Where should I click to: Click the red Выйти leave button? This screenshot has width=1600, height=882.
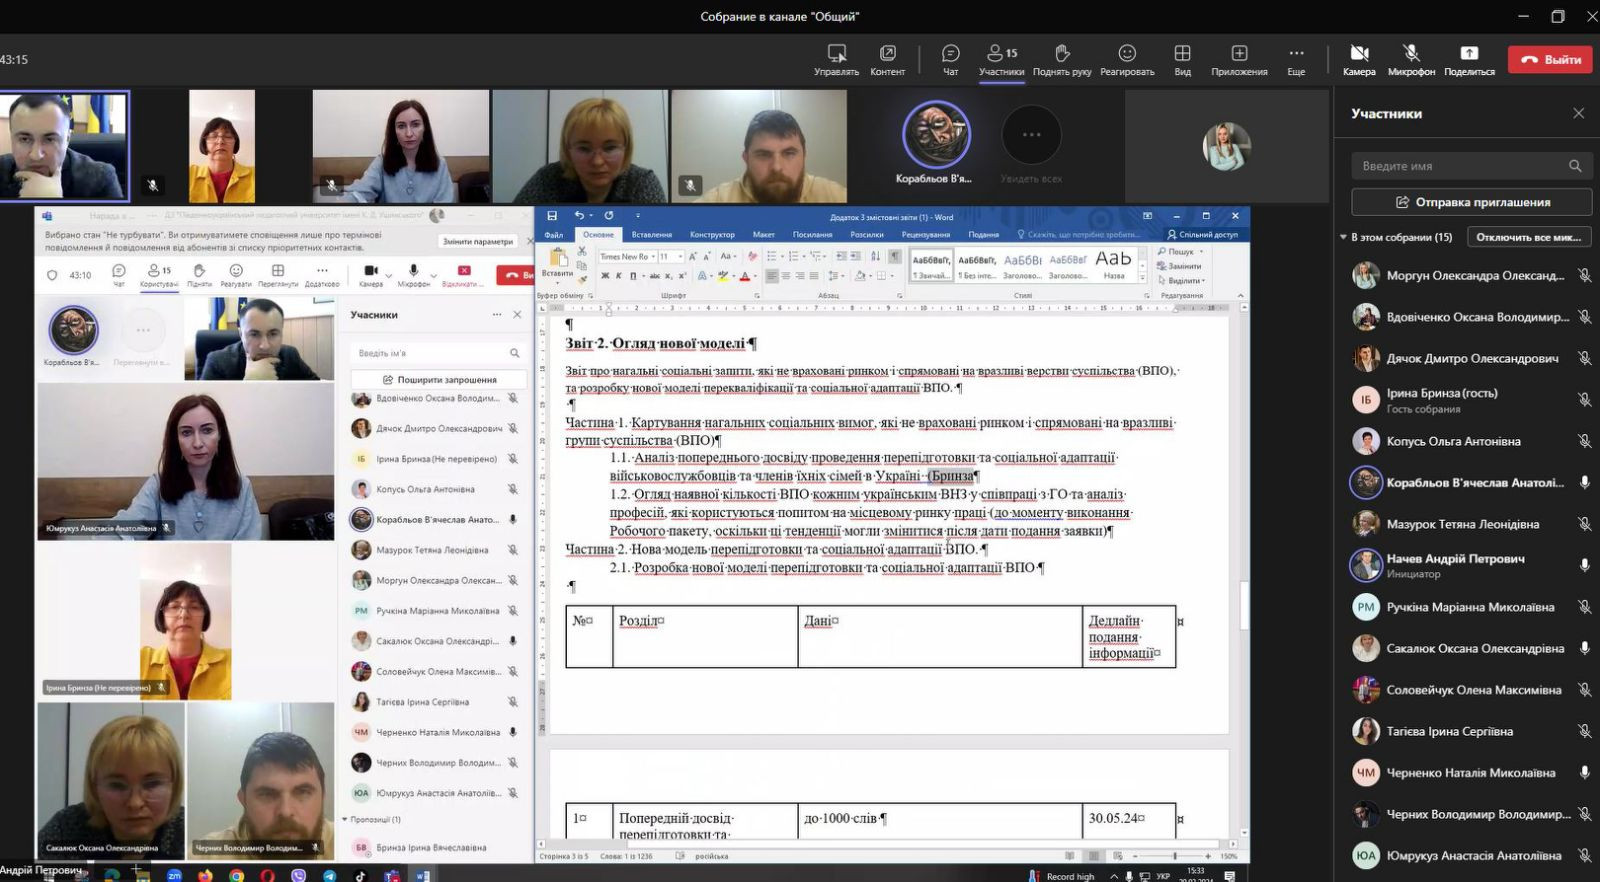coord(1550,59)
